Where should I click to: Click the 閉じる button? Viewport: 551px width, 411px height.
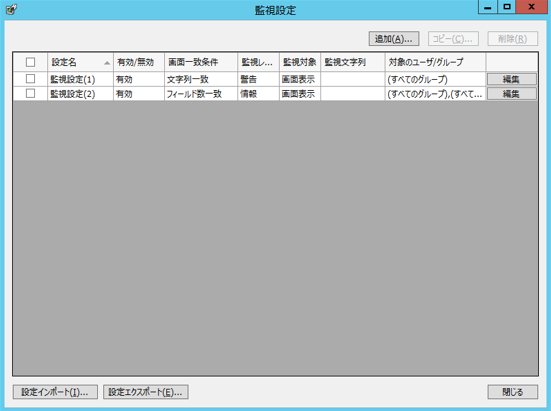point(512,392)
